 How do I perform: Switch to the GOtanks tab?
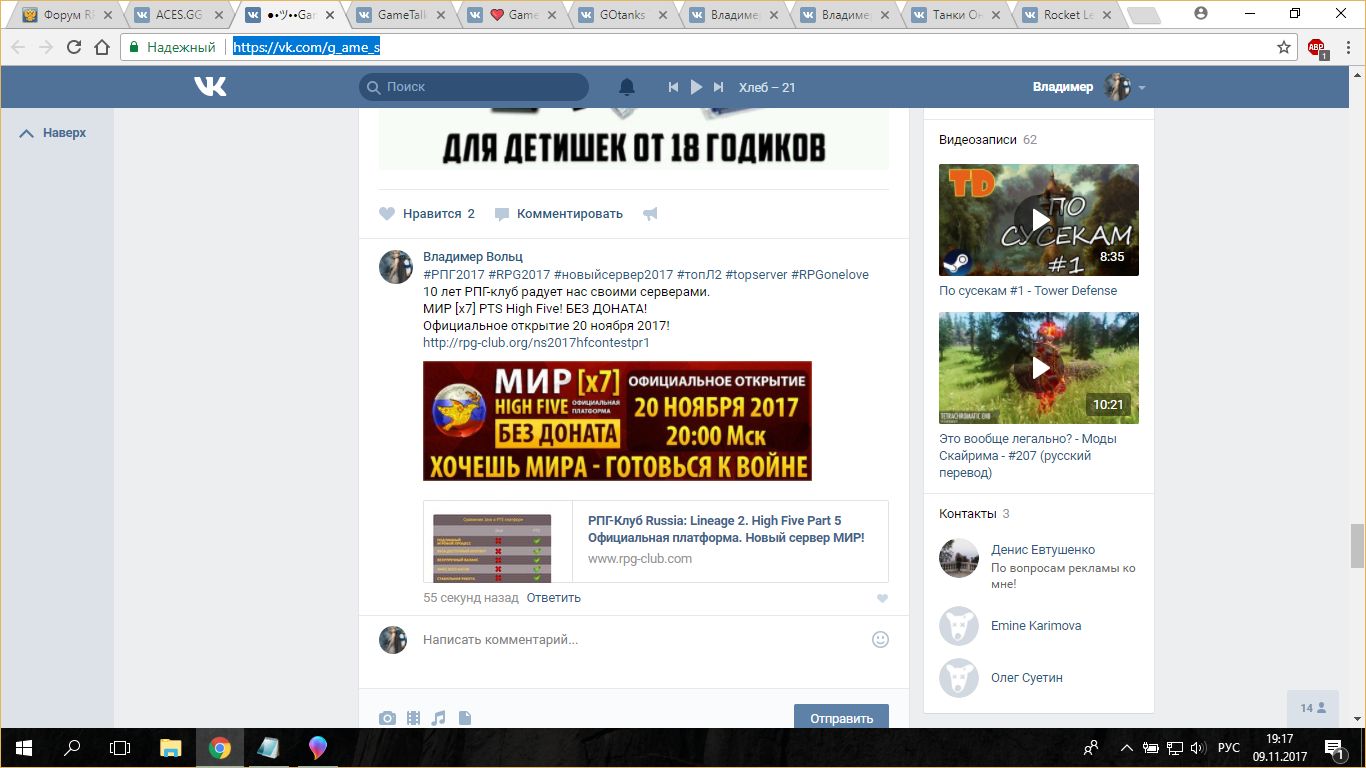point(624,15)
